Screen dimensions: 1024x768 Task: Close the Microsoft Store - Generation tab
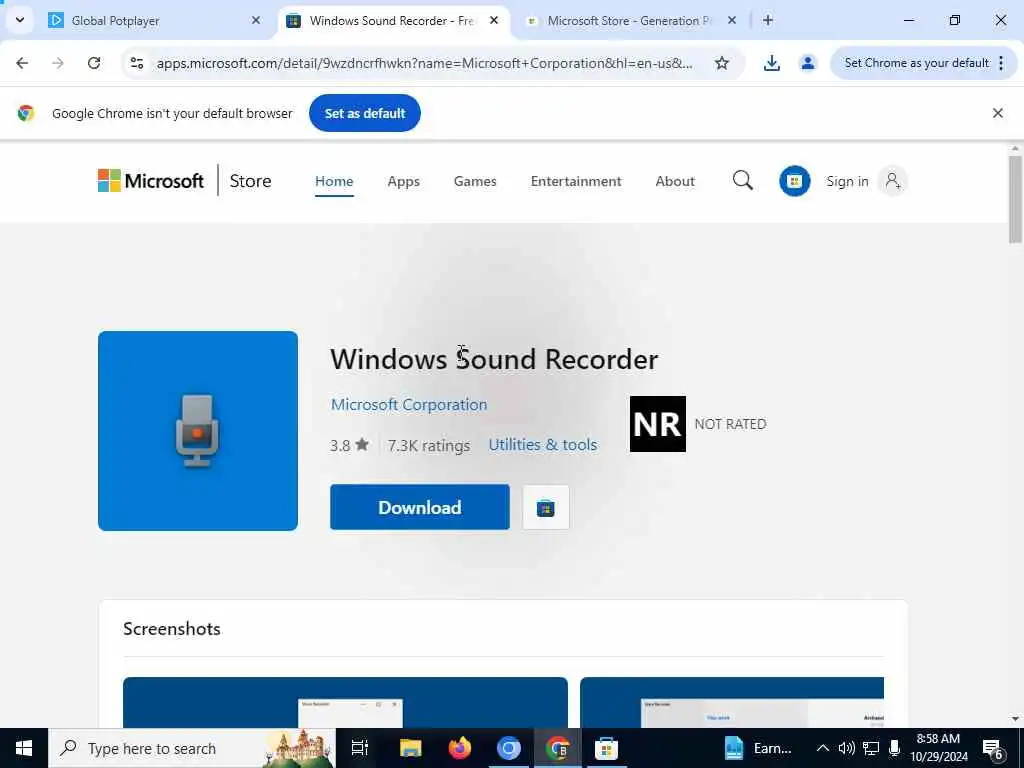coord(732,20)
